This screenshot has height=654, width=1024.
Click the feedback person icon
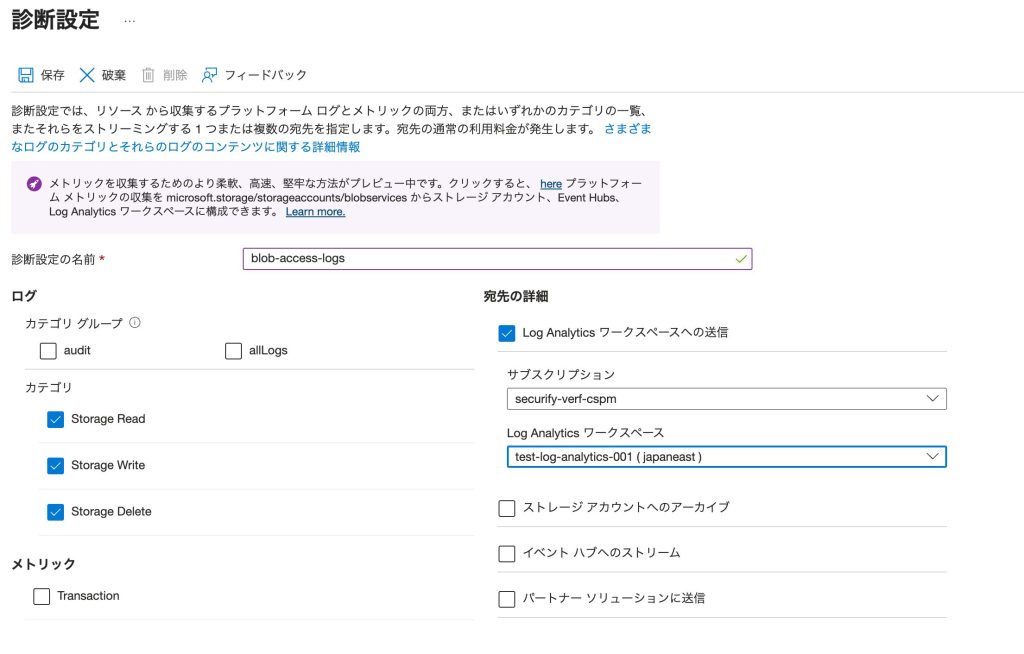(209, 75)
